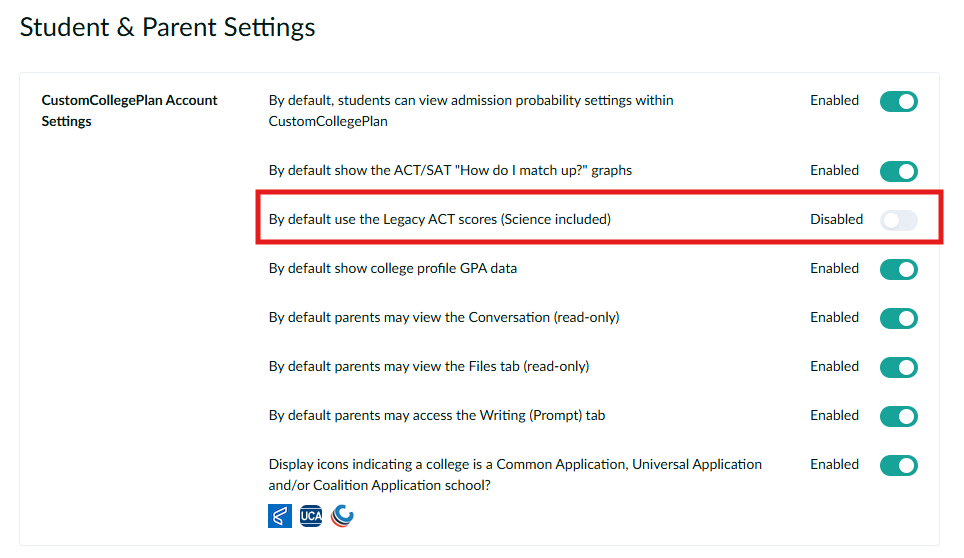Toggle parents may view the Conversation setting

click(898, 318)
